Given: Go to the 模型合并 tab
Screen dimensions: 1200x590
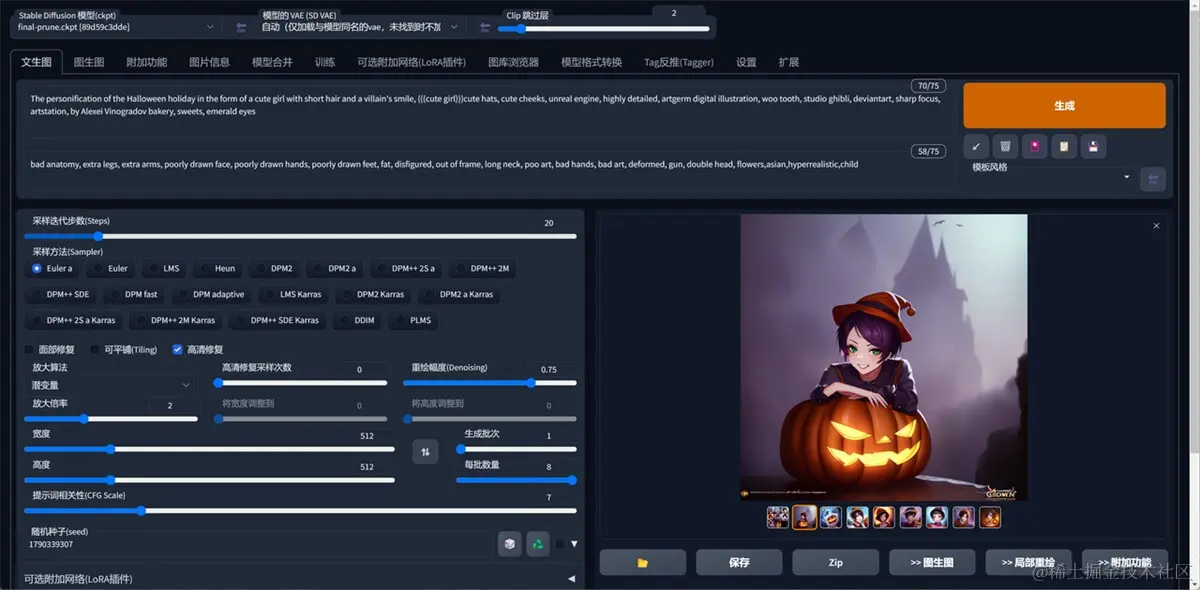Looking at the screenshot, I should [272, 62].
